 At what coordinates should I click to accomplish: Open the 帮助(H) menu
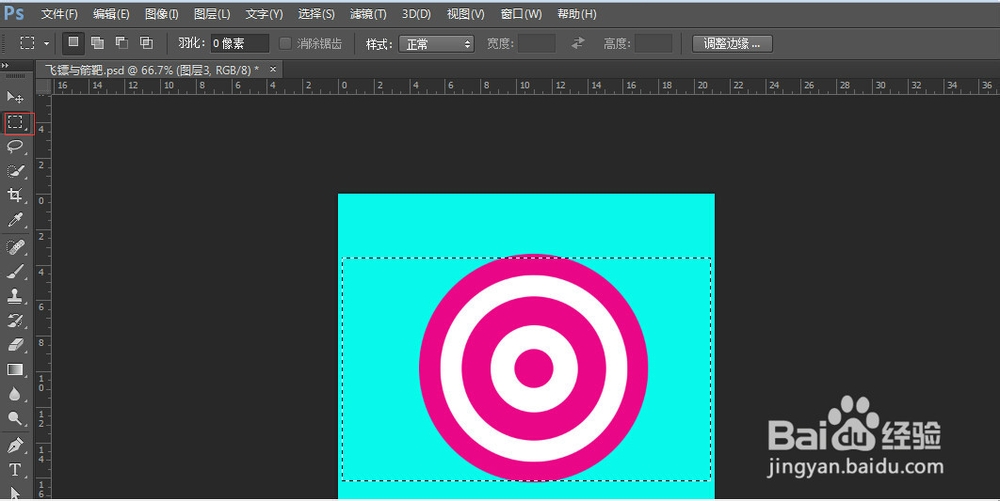point(577,14)
